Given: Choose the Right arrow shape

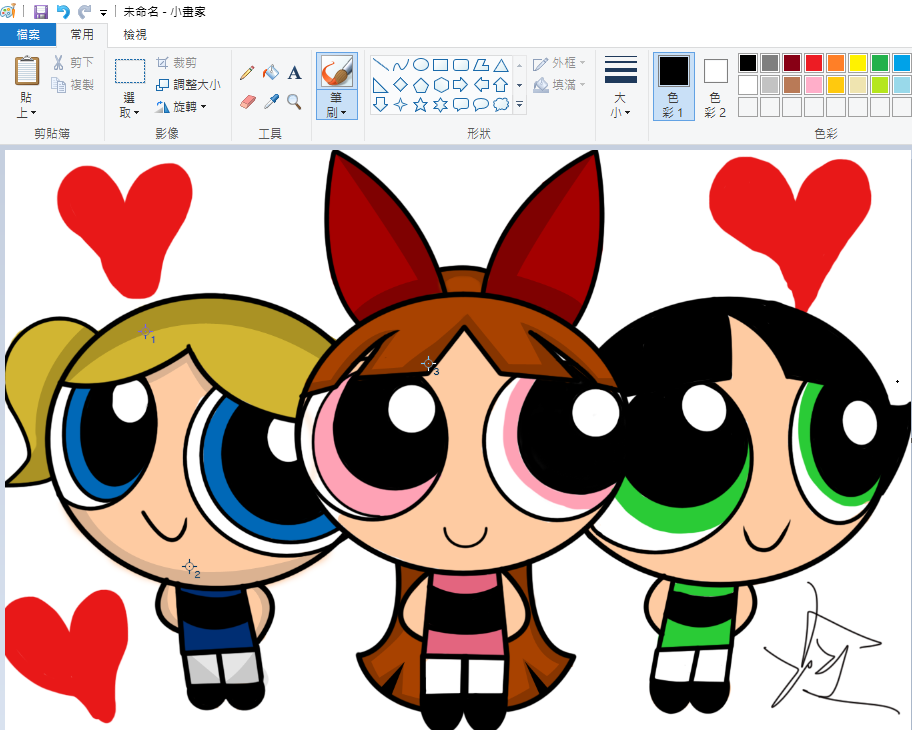Looking at the screenshot, I should [461, 85].
